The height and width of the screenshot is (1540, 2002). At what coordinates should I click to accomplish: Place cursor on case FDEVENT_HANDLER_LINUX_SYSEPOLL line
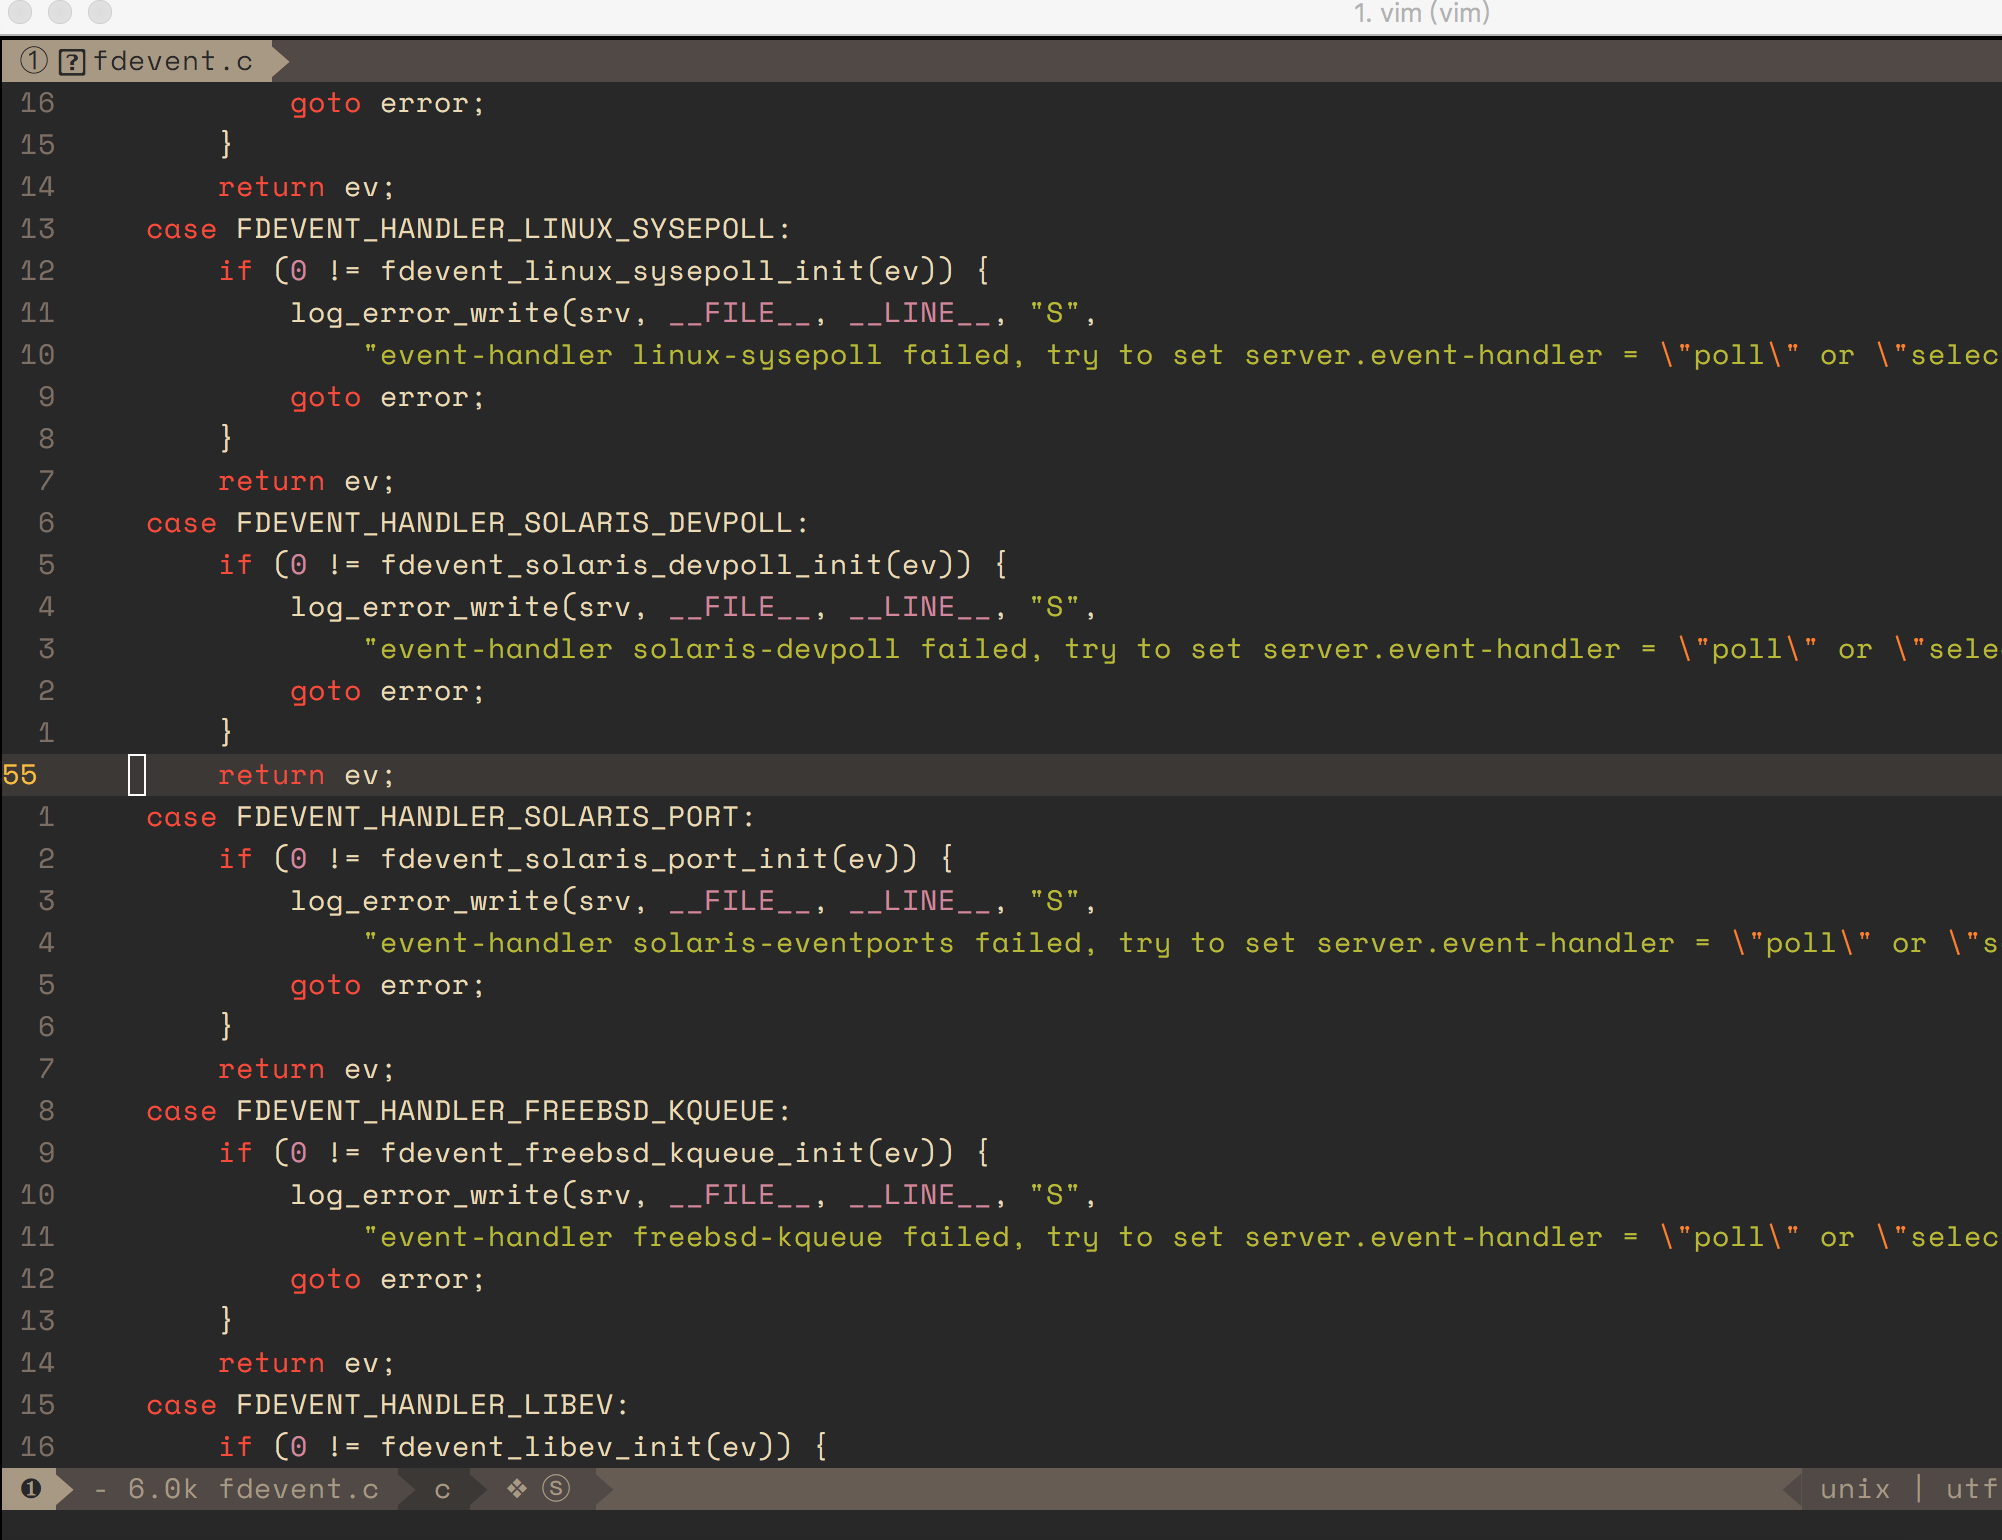tap(468, 229)
